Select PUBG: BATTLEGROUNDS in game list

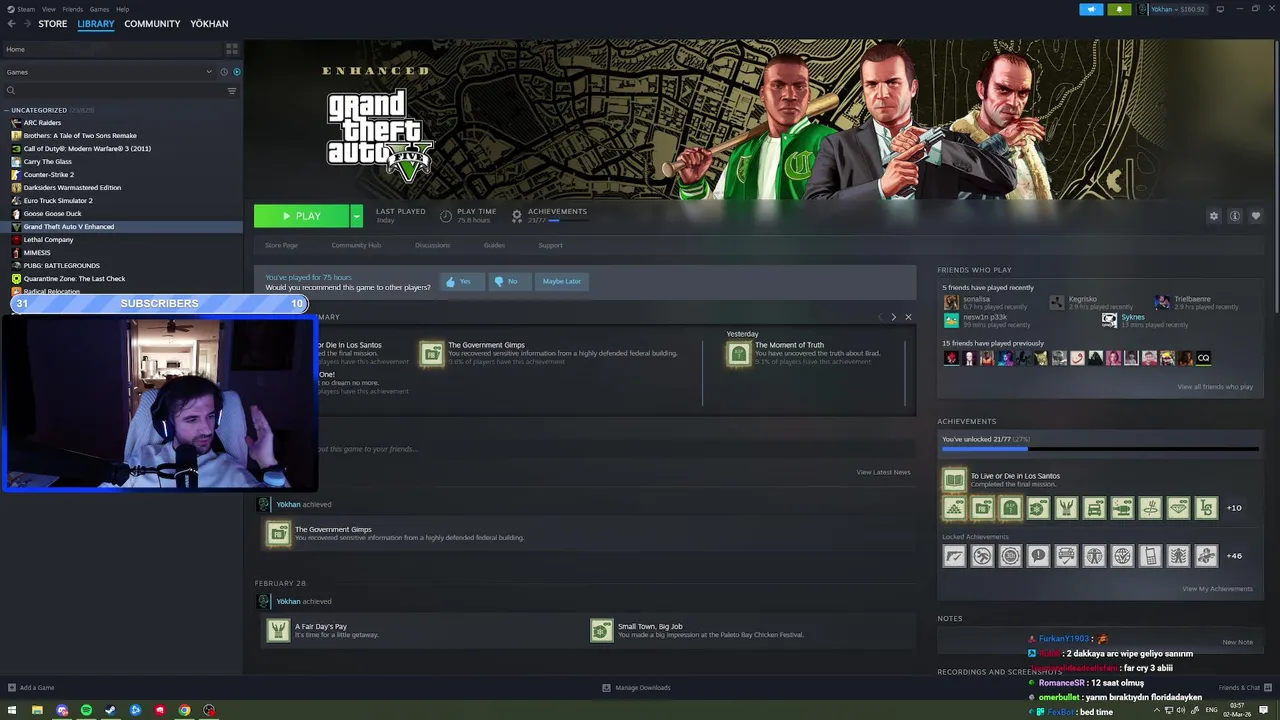pos(61,266)
